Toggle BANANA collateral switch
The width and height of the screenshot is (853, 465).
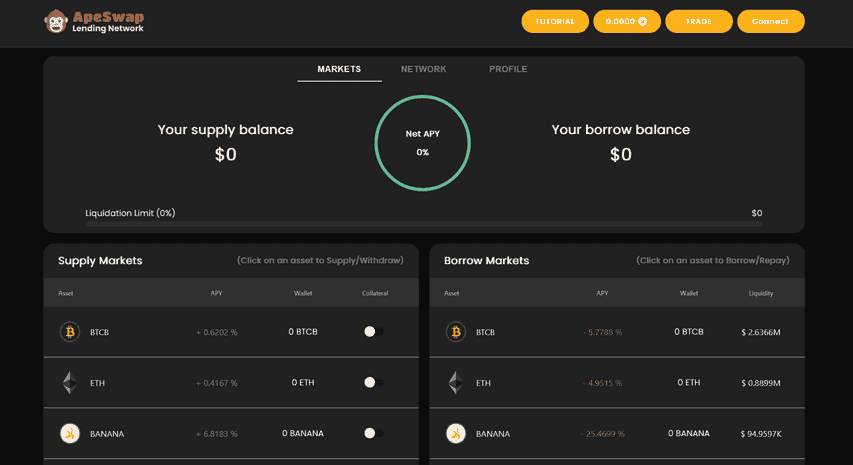coord(374,433)
